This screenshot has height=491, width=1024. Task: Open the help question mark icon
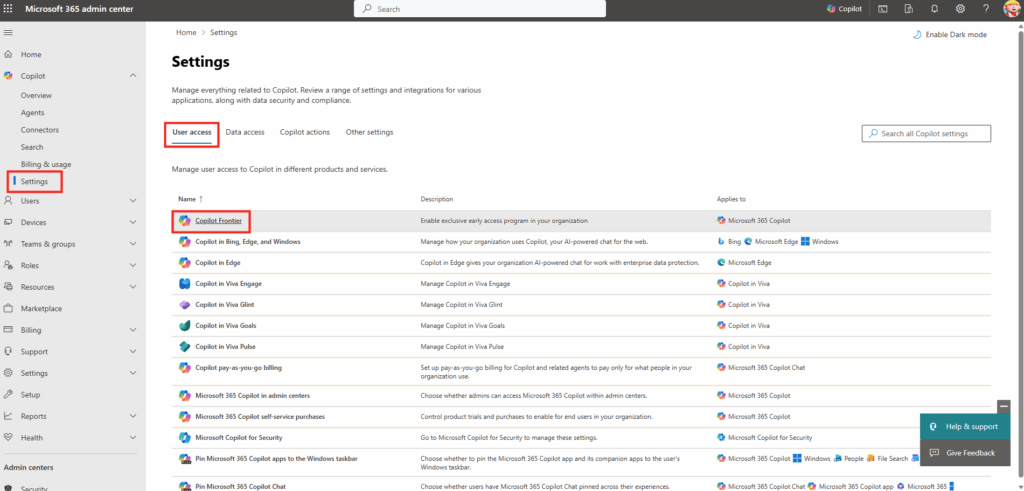coord(986,9)
